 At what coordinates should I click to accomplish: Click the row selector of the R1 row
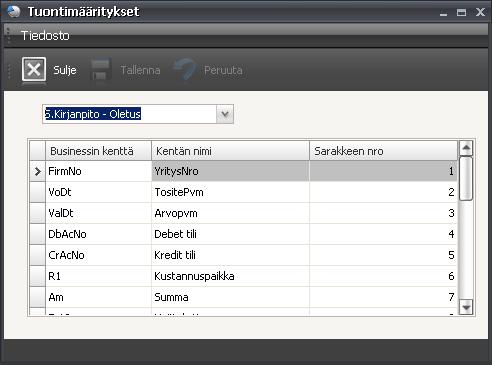tap(37, 276)
